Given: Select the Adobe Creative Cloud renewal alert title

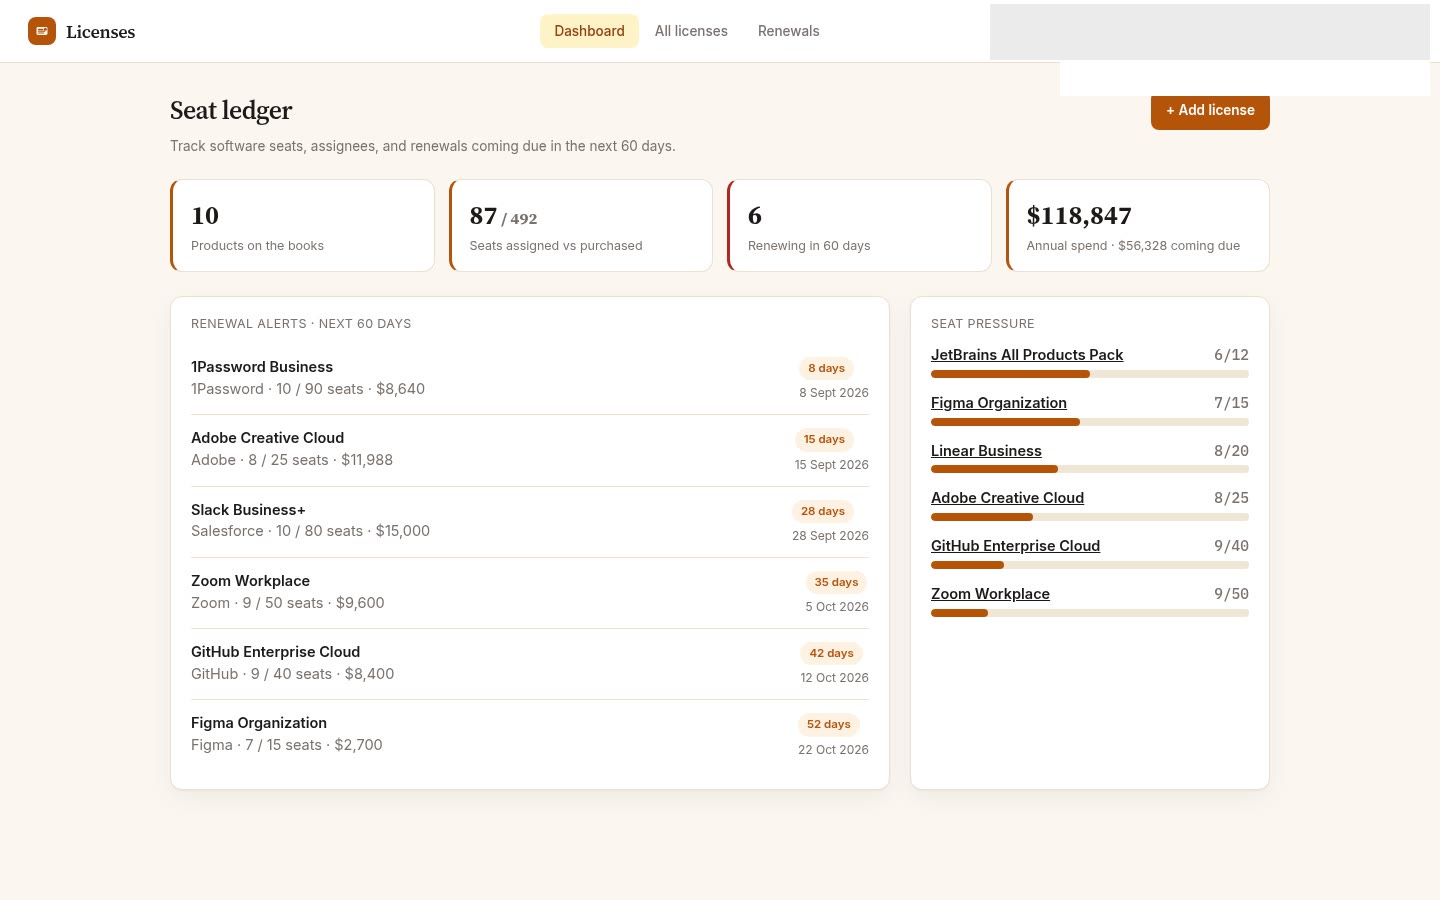Looking at the screenshot, I should (267, 438).
